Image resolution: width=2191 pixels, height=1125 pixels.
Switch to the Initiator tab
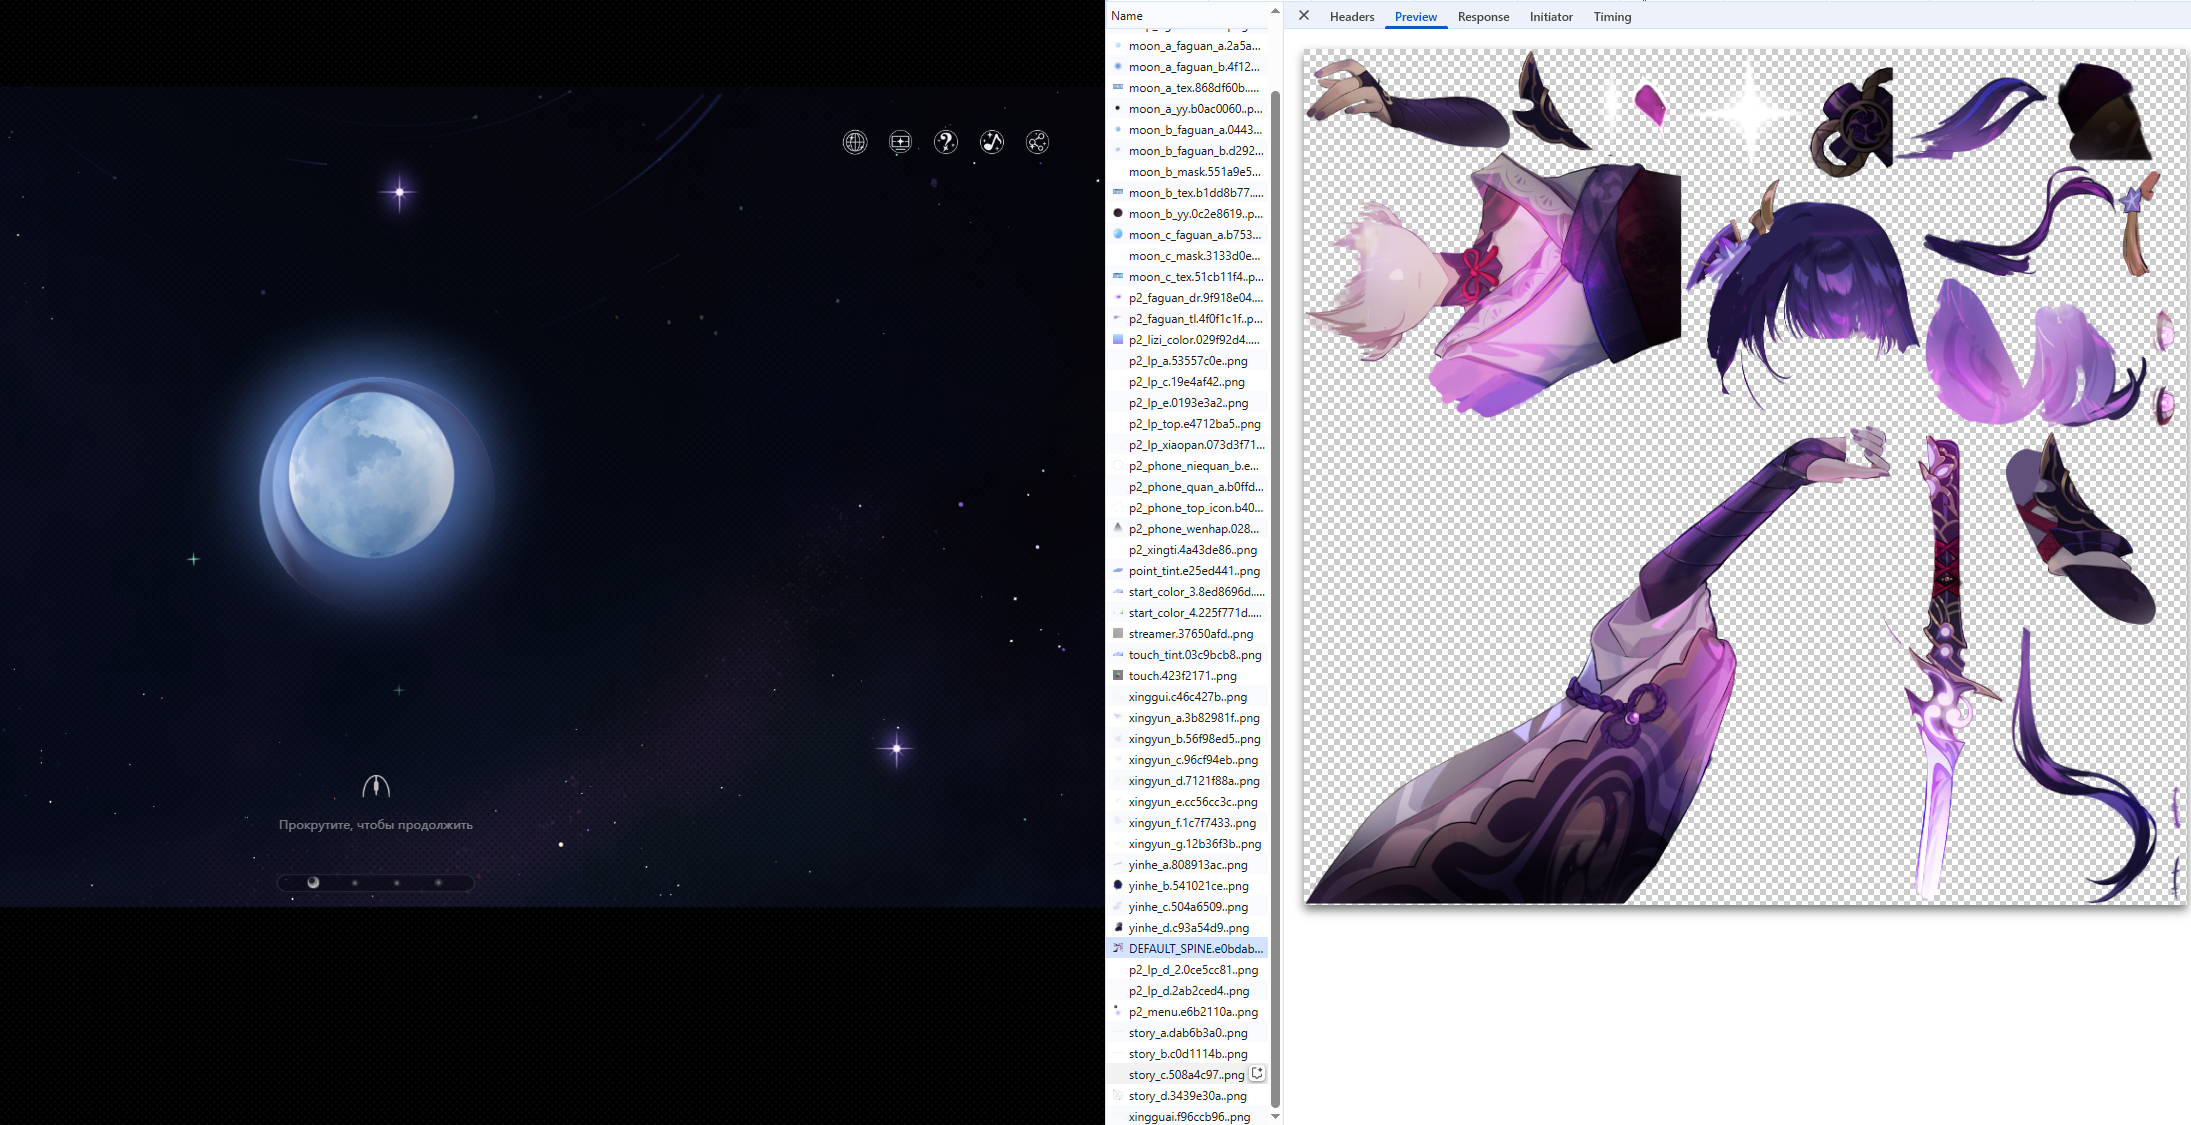[1551, 17]
